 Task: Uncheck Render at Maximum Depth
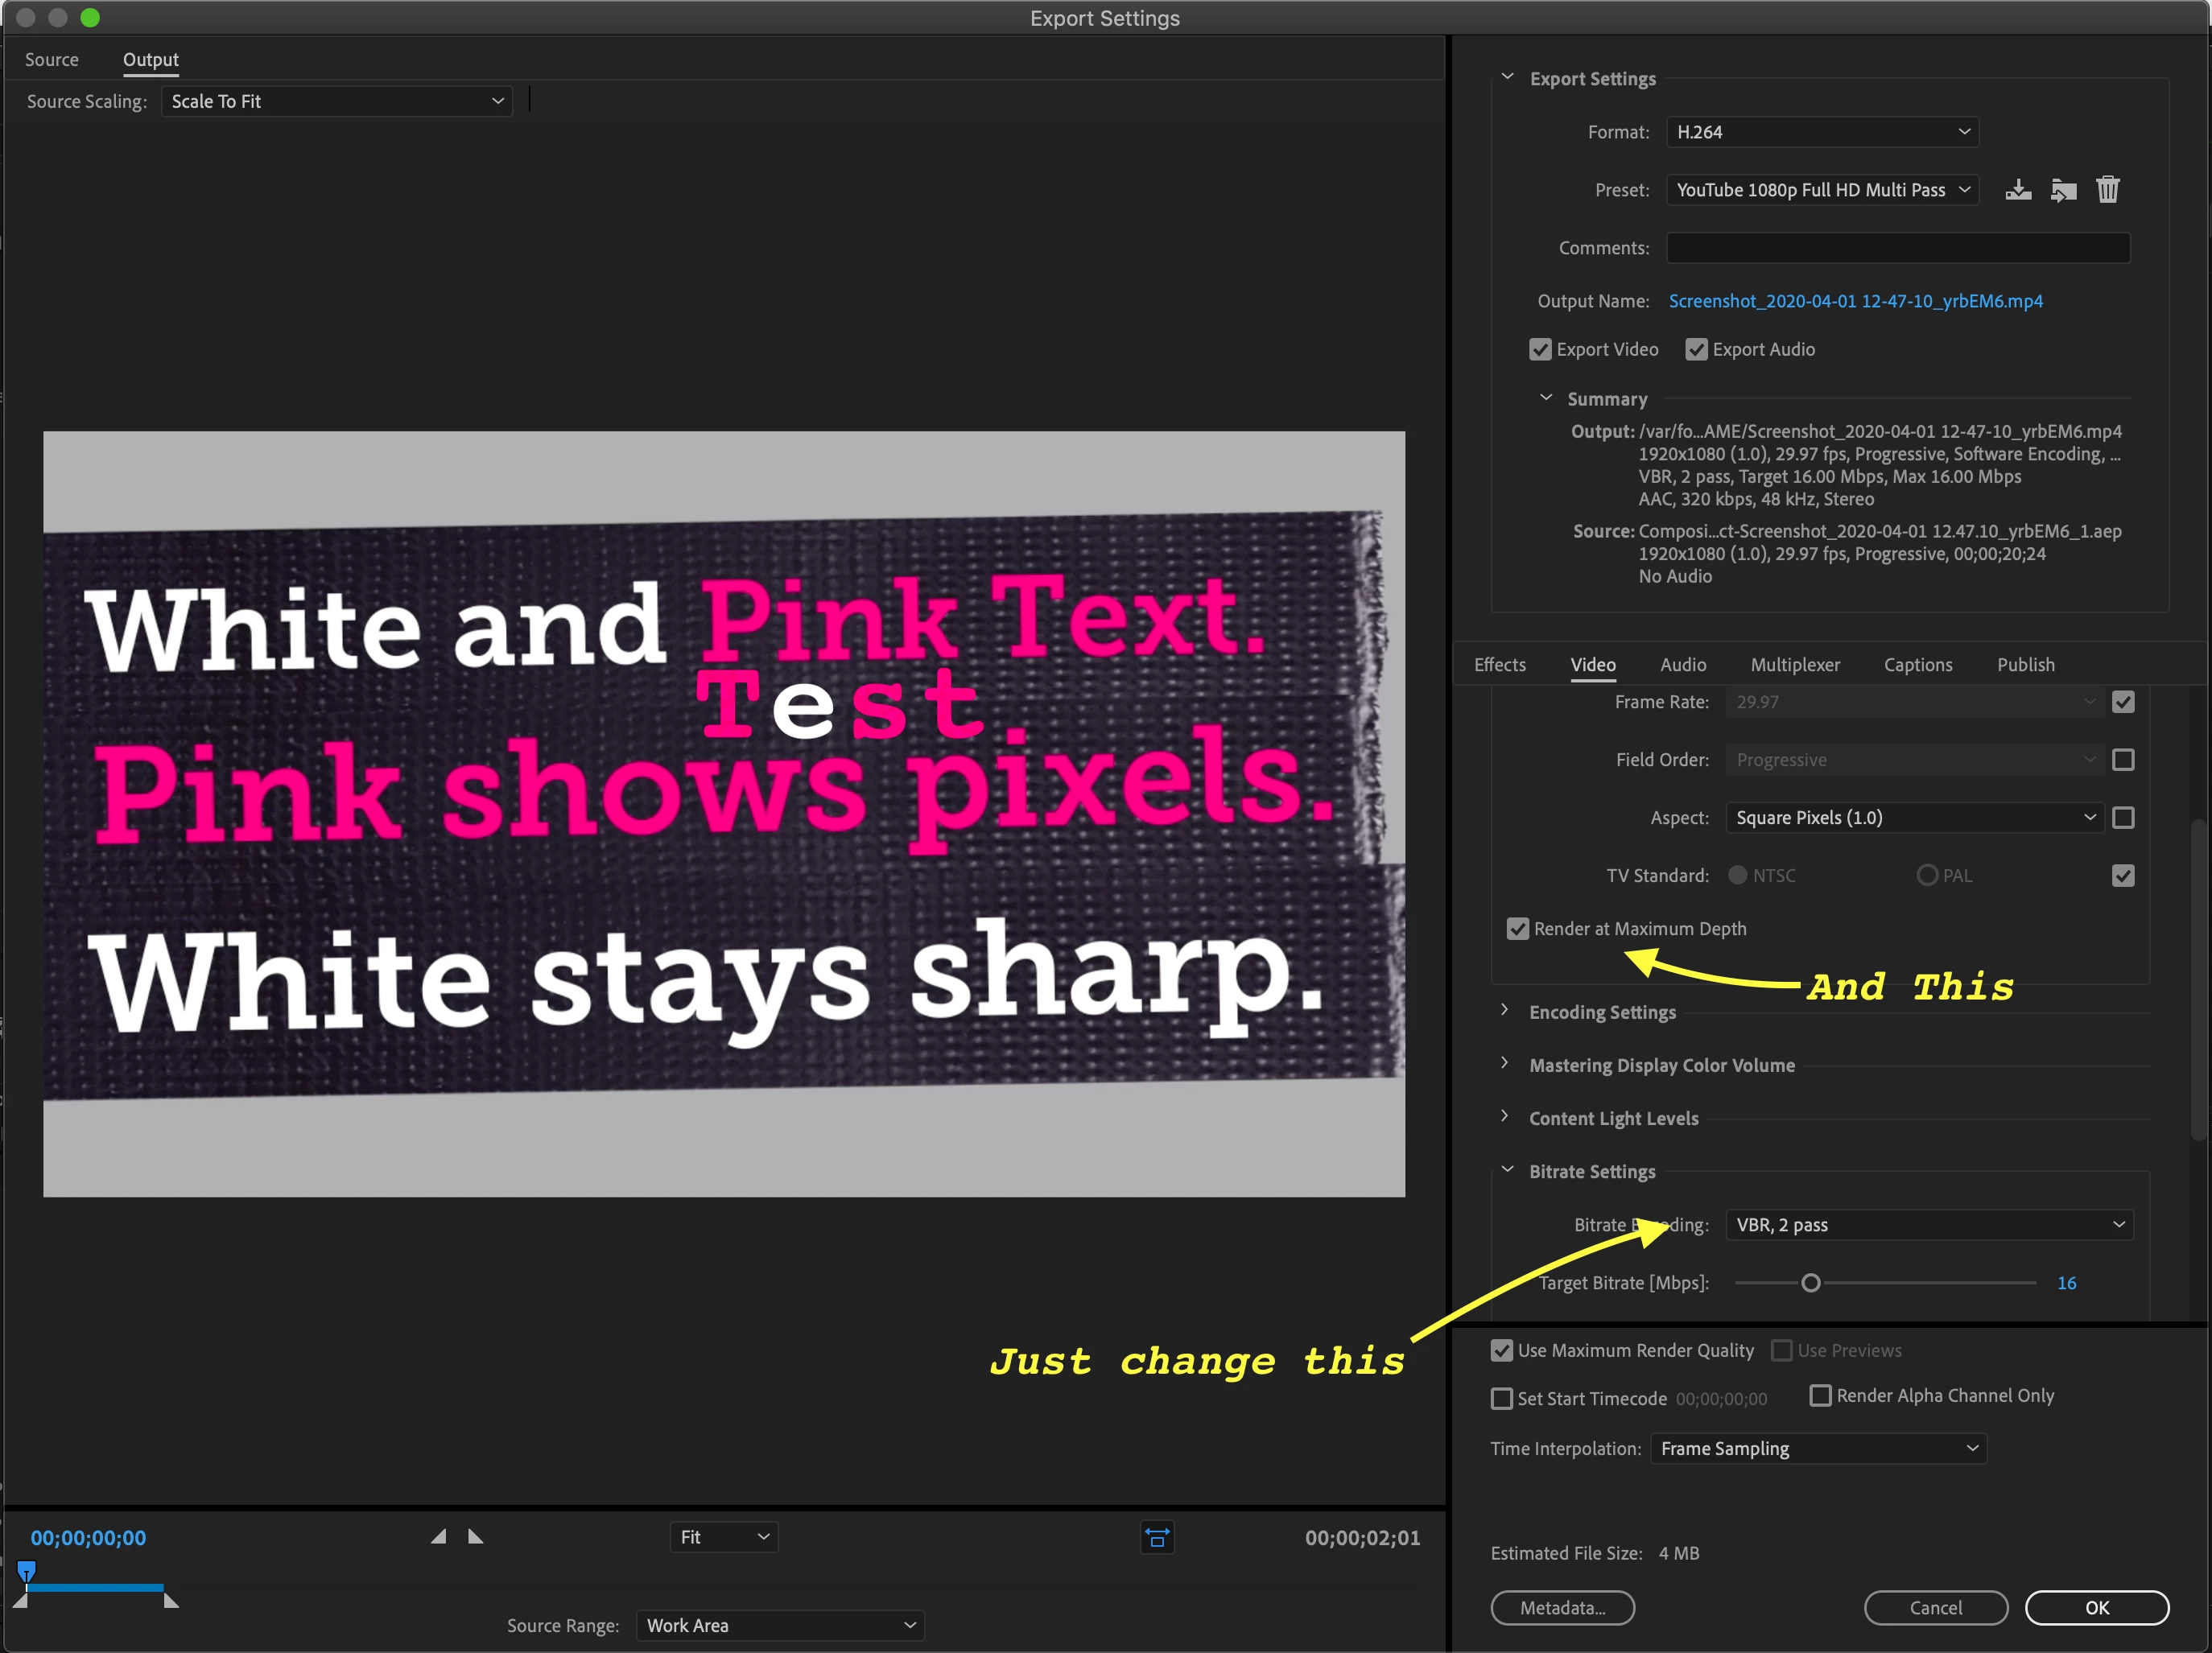pos(1517,929)
